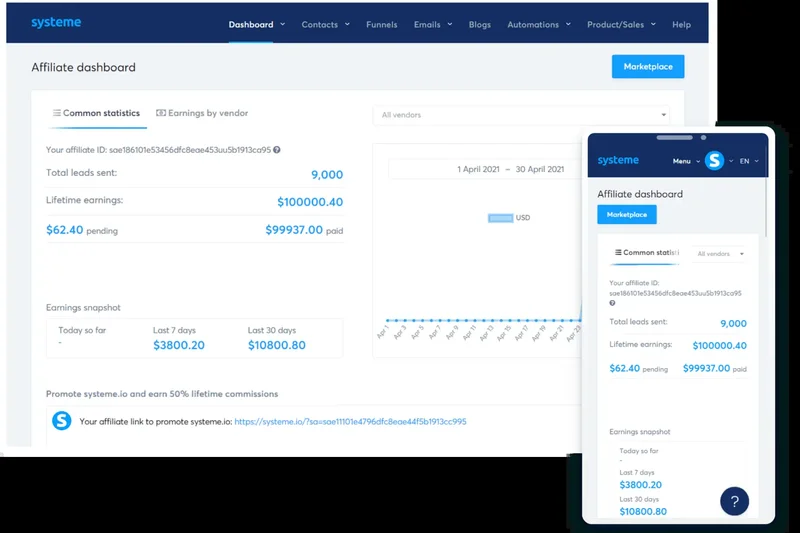This screenshot has height=533, width=800.
Task: Go to Funnels page
Action: [382, 24]
